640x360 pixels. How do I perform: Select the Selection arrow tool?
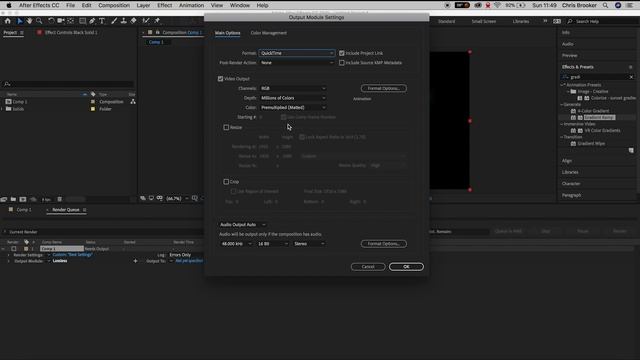pos(20,21)
